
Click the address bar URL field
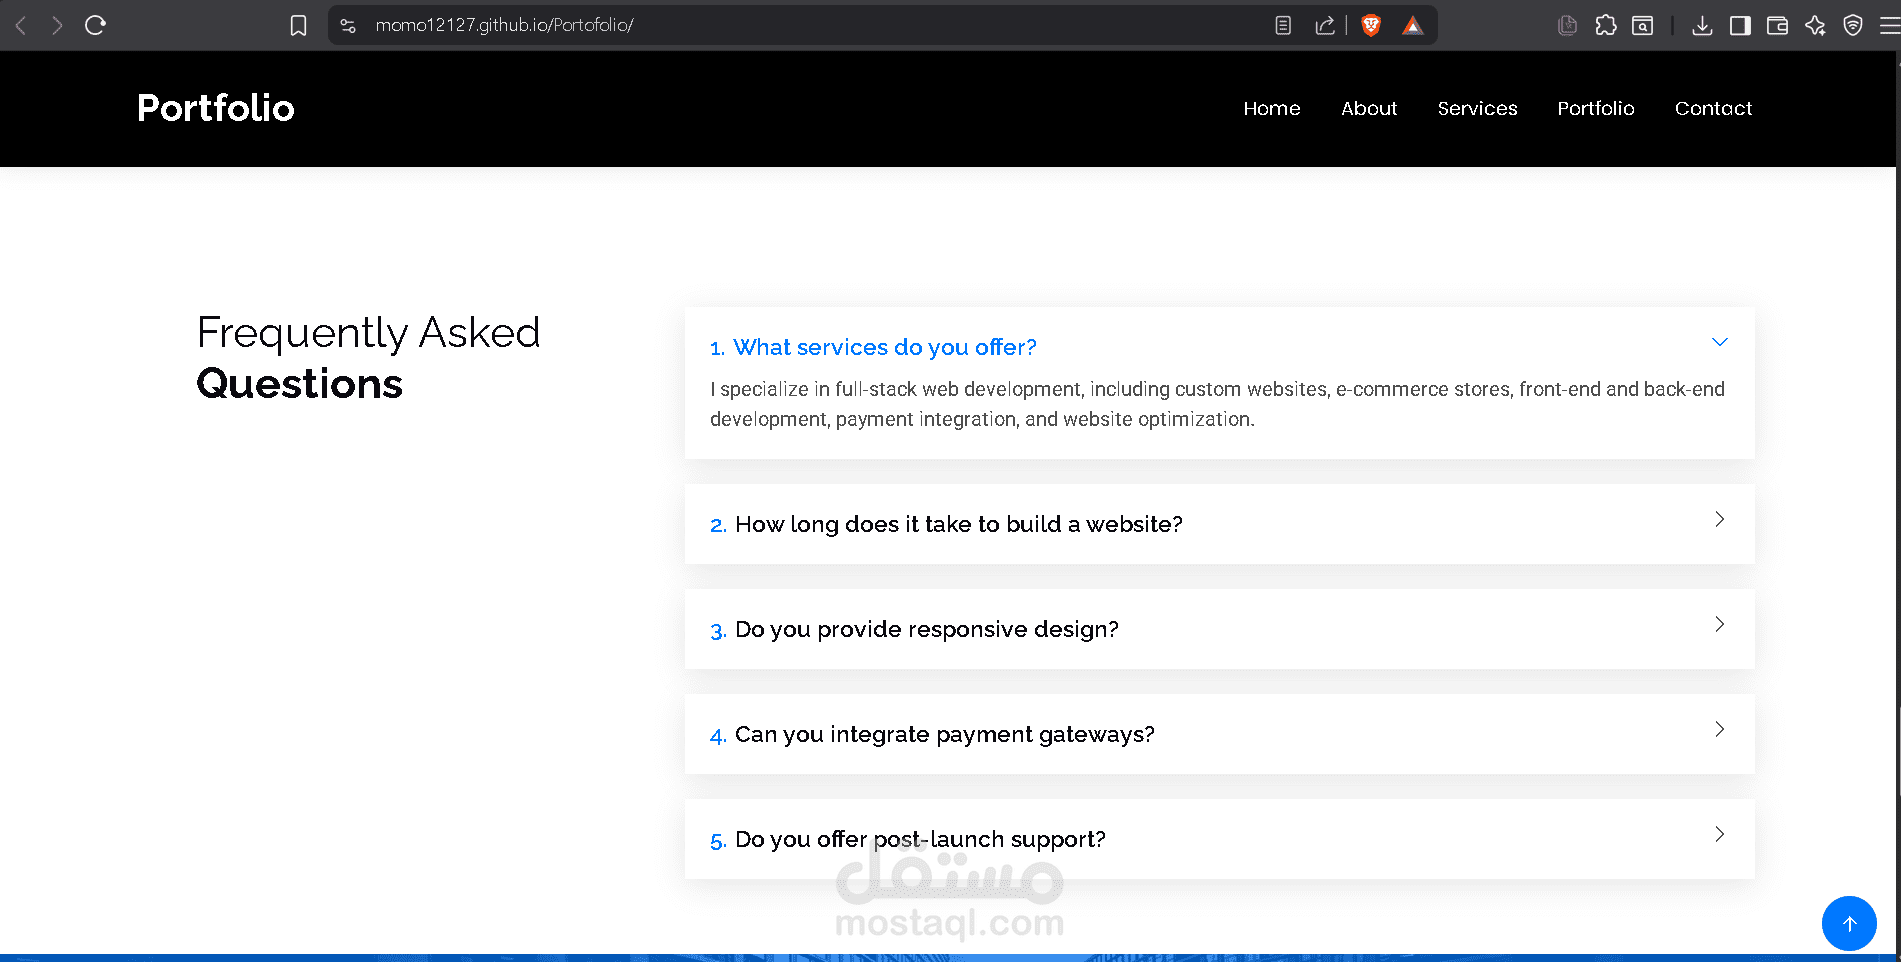(x=800, y=25)
